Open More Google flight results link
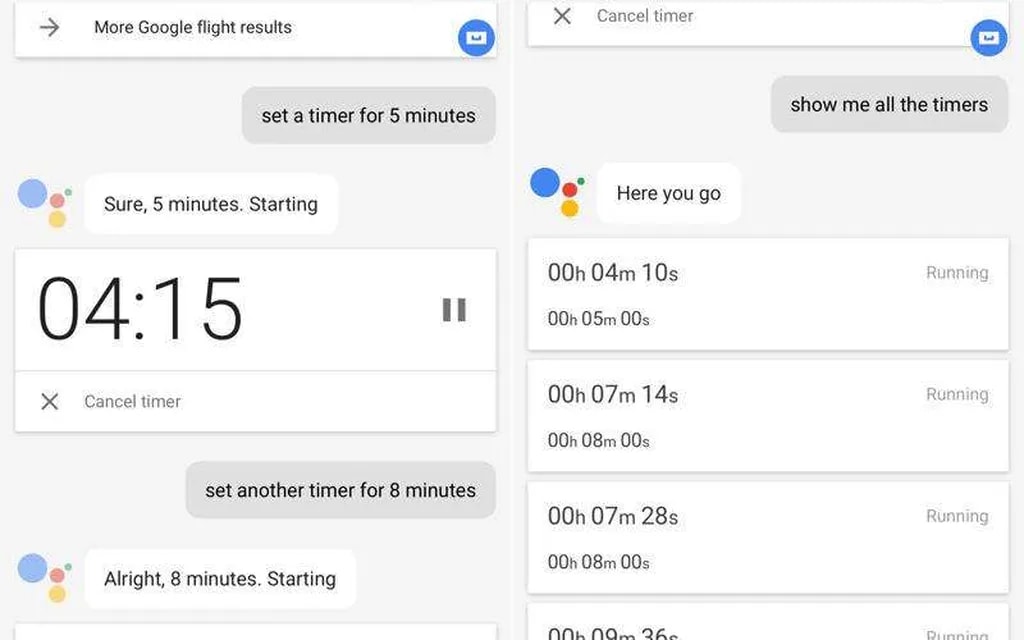The width and height of the screenshot is (1024, 640). pos(193,27)
